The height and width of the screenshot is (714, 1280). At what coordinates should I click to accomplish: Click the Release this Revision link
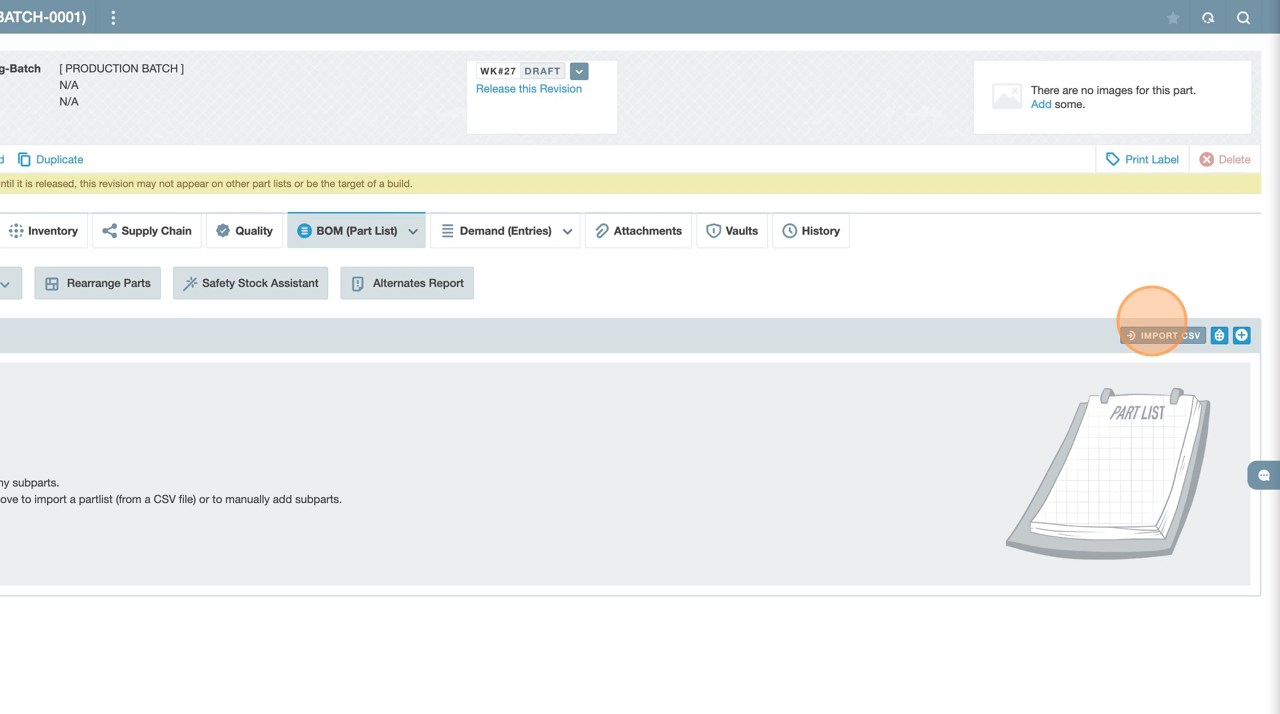pyautogui.click(x=528, y=89)
